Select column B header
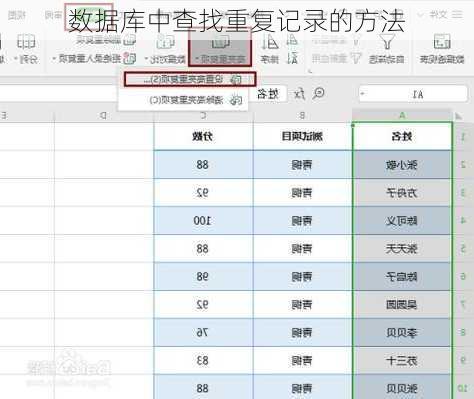 [x=302, y=115]
